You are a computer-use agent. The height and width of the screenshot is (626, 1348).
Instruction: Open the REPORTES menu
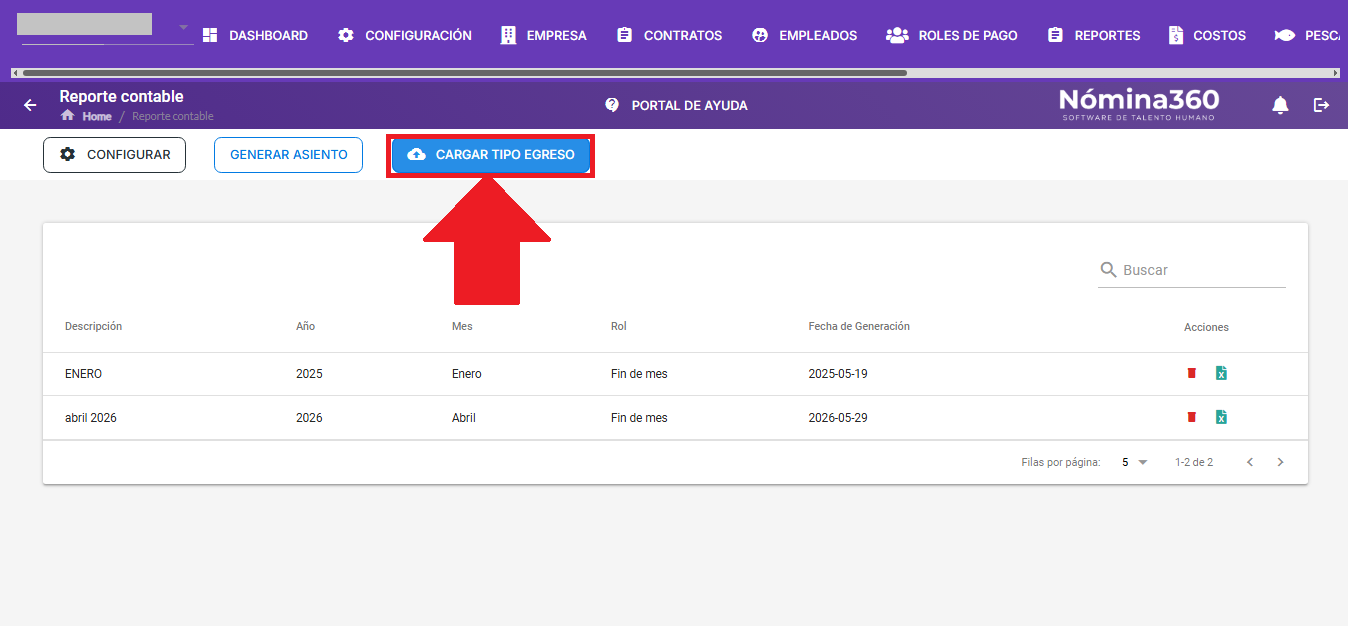tap(1093, 35)
